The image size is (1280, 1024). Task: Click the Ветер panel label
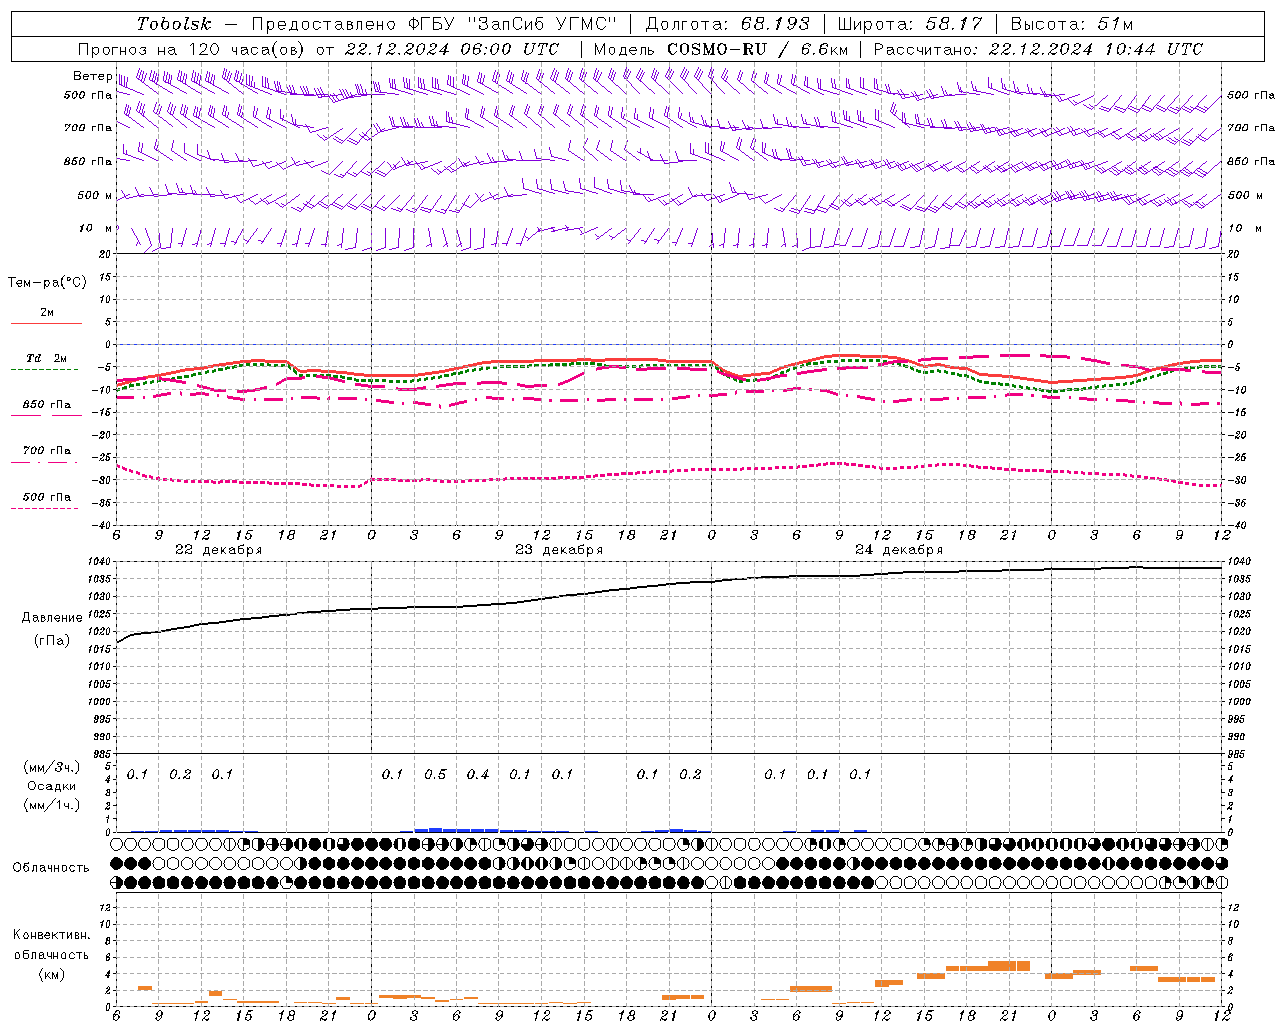pos(92,76)
